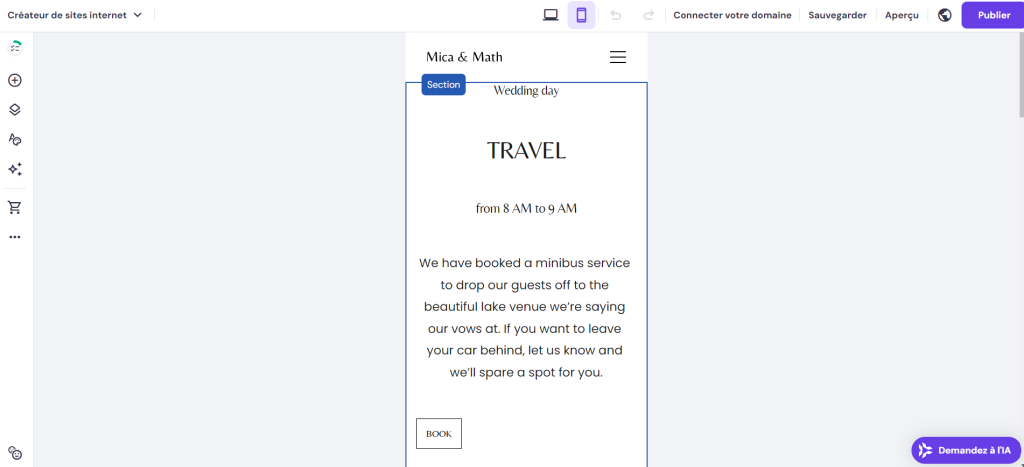1024x467 pixels.
Task: Open the language globe icon
Action: [x=944, y=15]
